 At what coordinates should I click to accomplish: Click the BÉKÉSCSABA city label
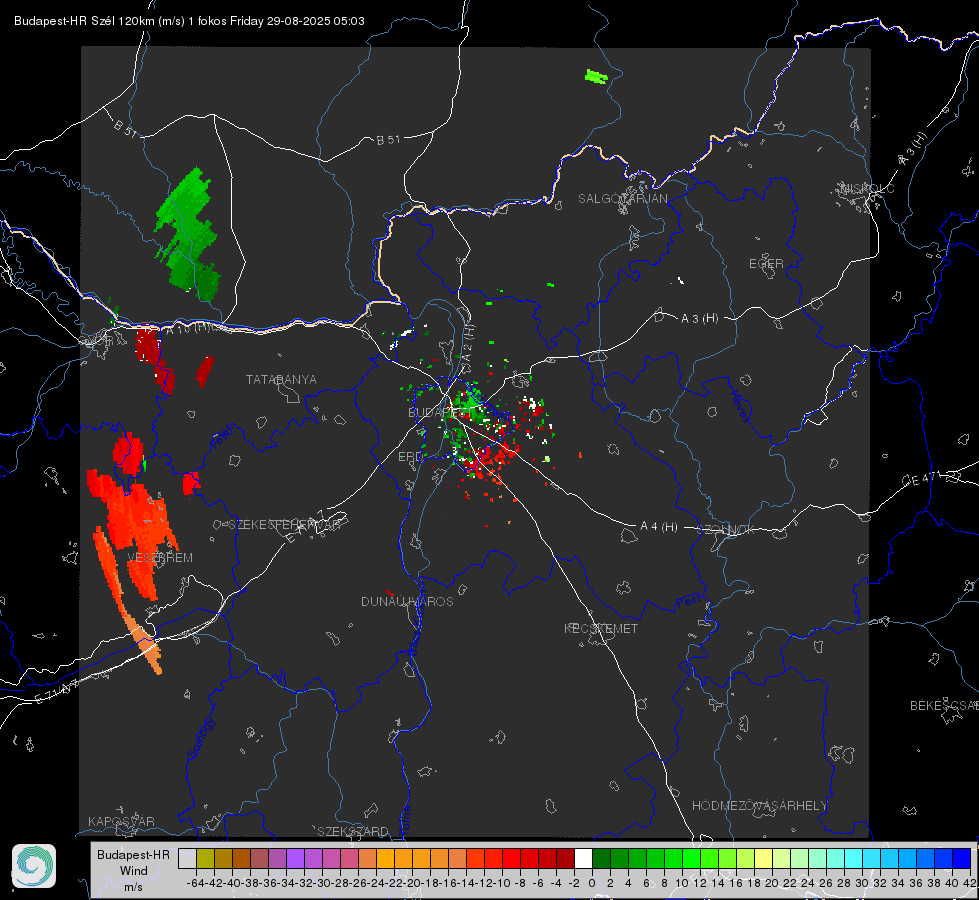[944, 706]
